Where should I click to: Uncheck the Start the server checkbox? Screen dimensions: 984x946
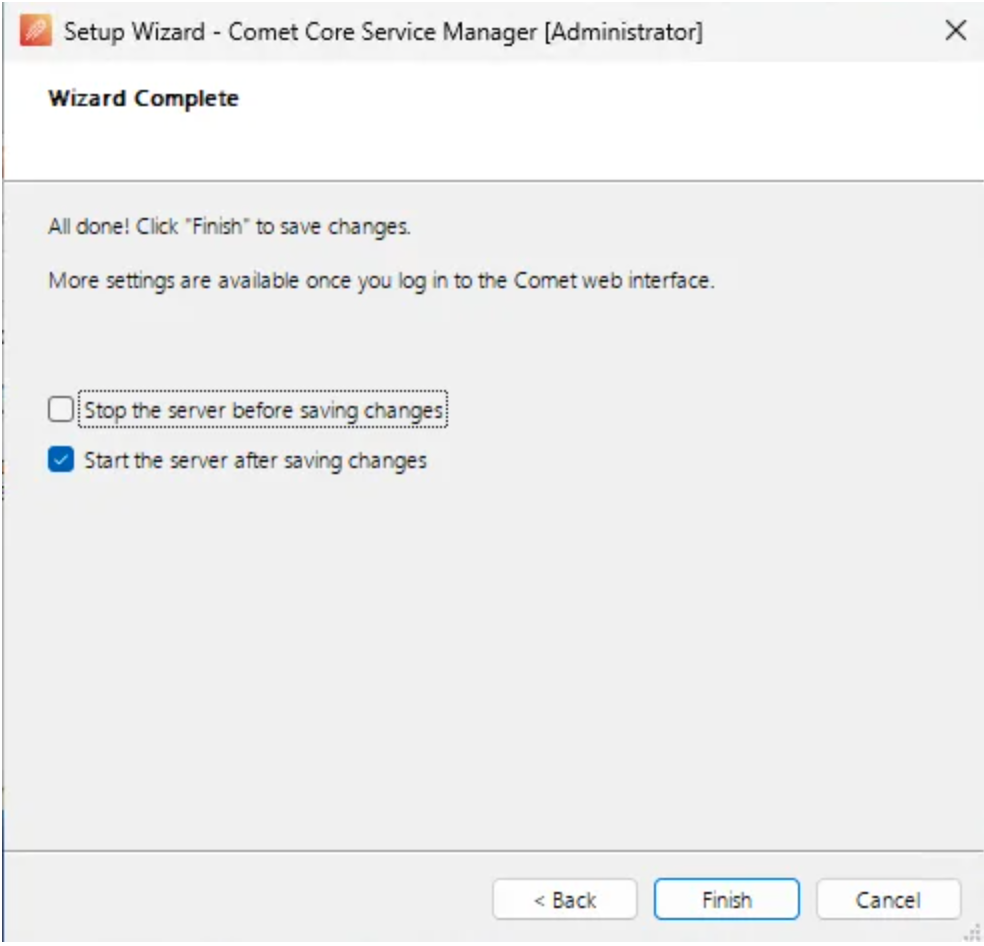[x=61, y=460]
